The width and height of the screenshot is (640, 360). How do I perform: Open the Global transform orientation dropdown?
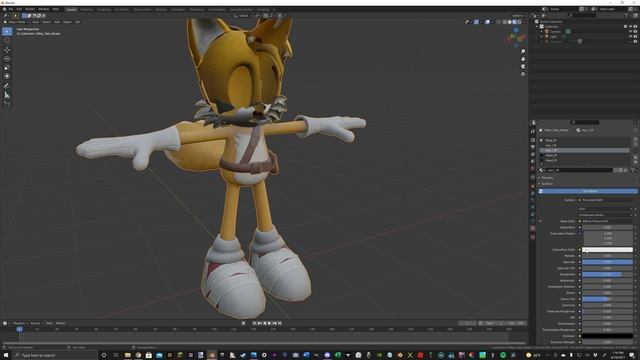[244, 16]
